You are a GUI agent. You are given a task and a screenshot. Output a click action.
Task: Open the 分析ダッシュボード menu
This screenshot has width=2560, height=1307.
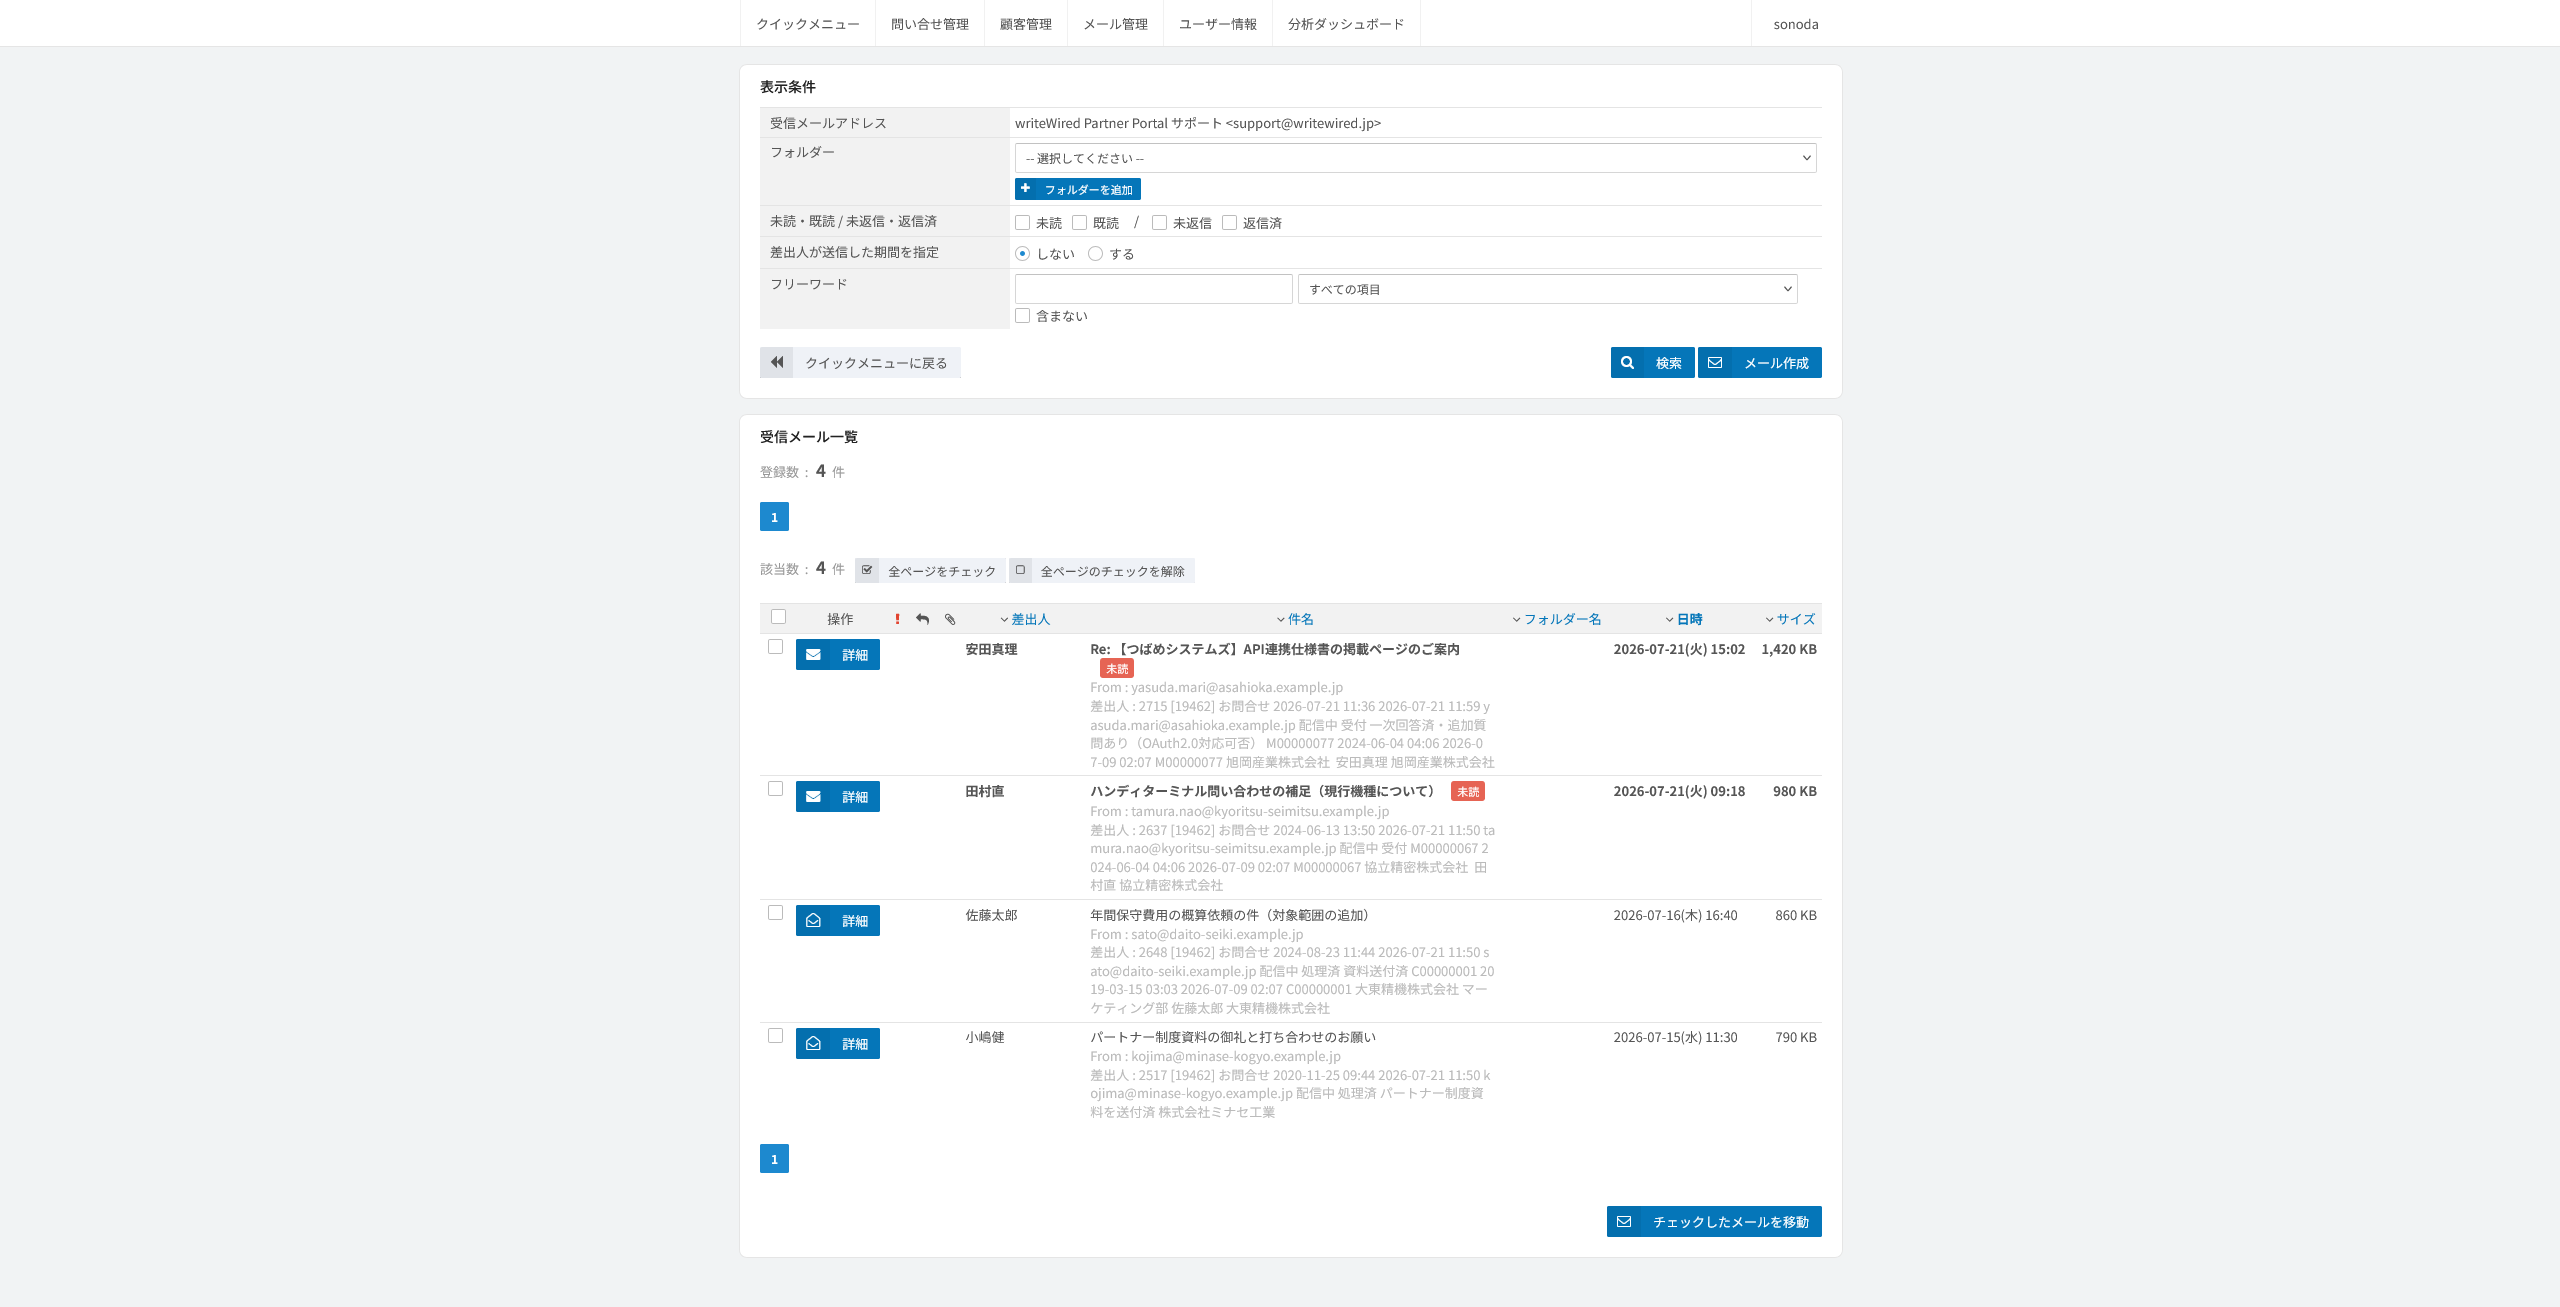coord(1345,24)
